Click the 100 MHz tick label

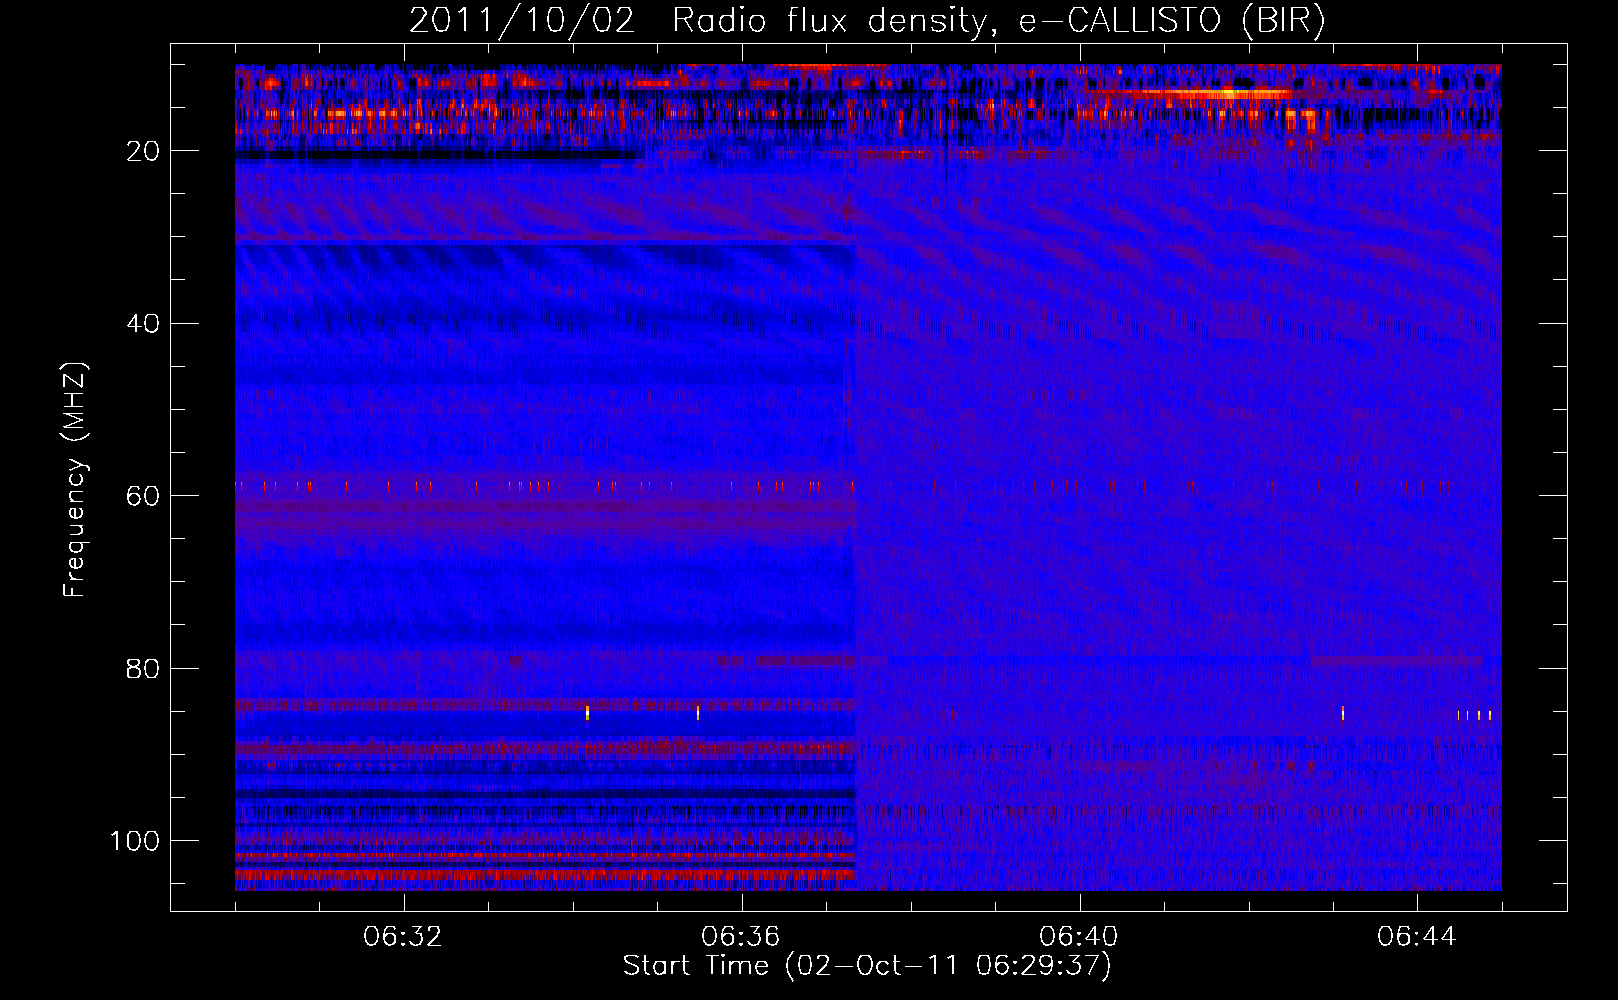coord(135,841)
